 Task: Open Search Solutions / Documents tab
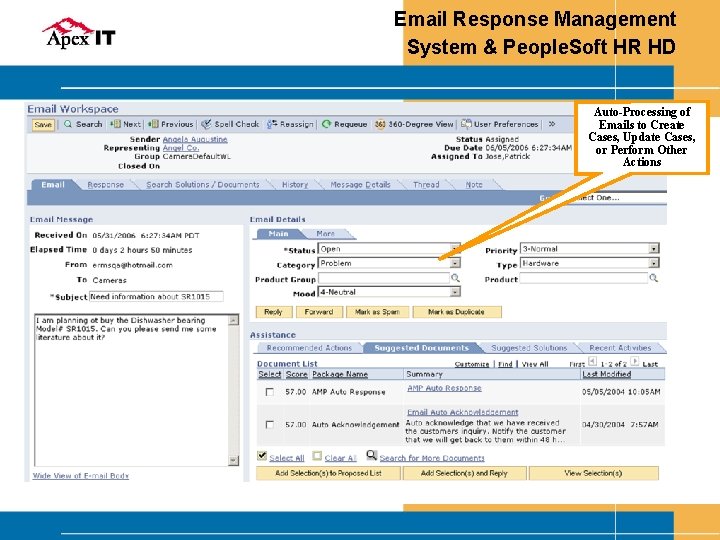(x=202, y=185)
